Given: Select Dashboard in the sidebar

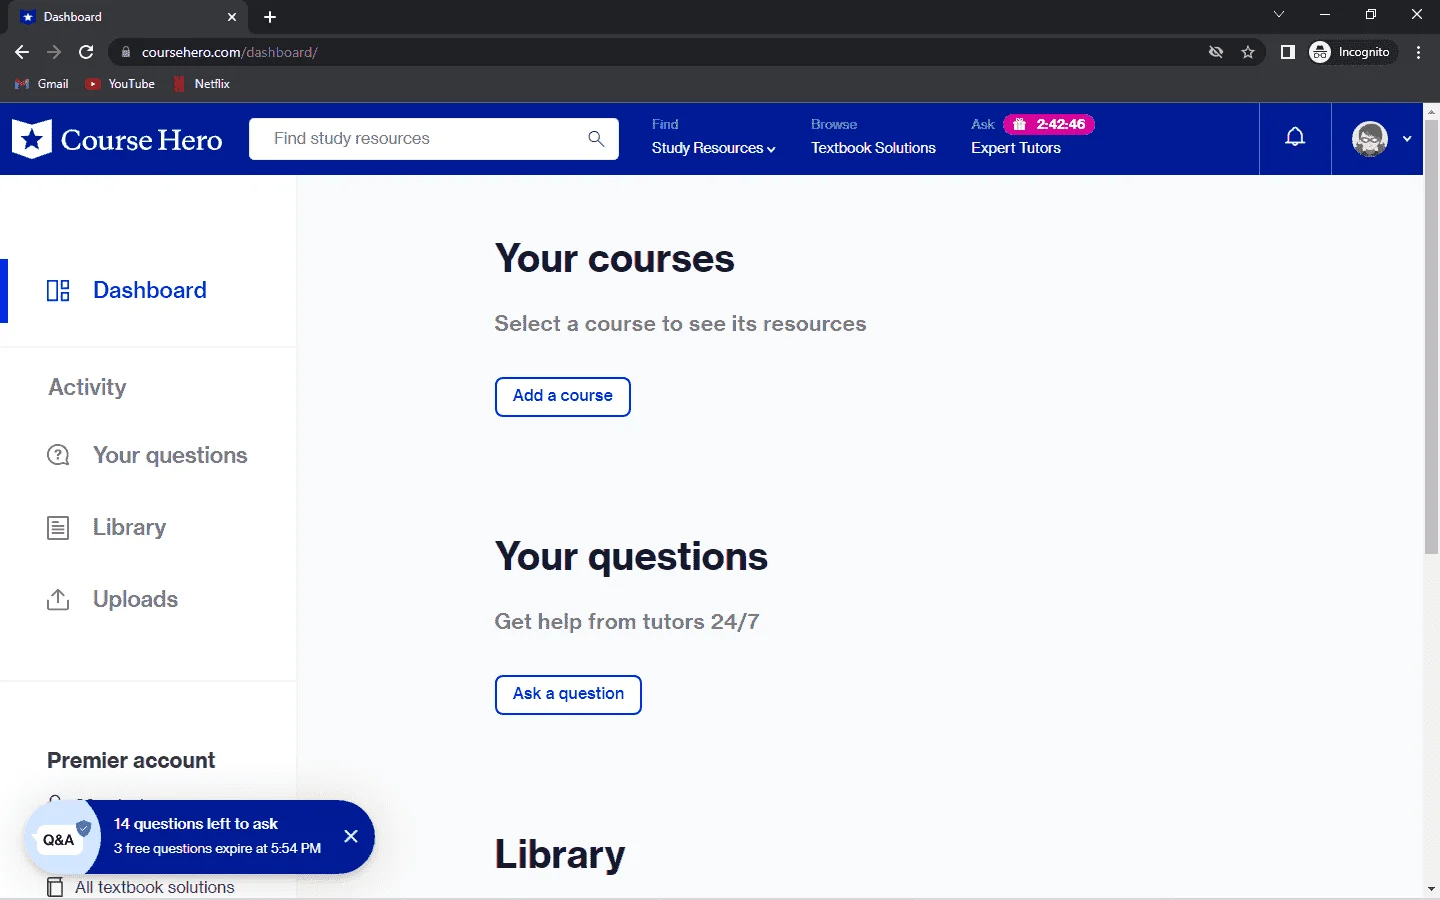Looking at the screenshot, I should click(x=149, y=291).
